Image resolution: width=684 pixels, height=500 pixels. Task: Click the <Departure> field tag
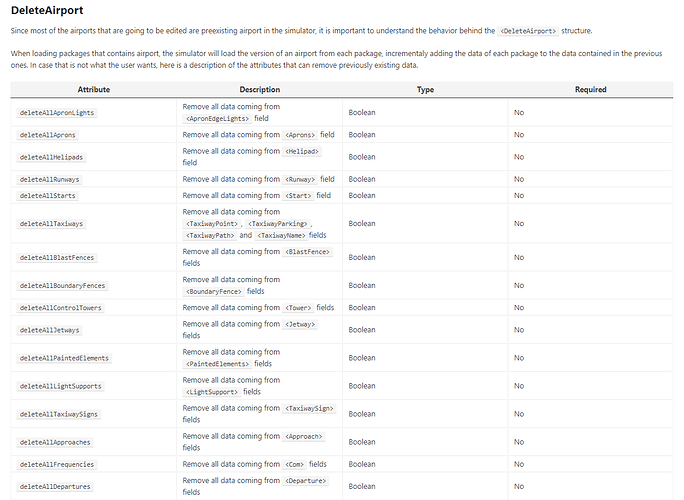coord(305,481)
